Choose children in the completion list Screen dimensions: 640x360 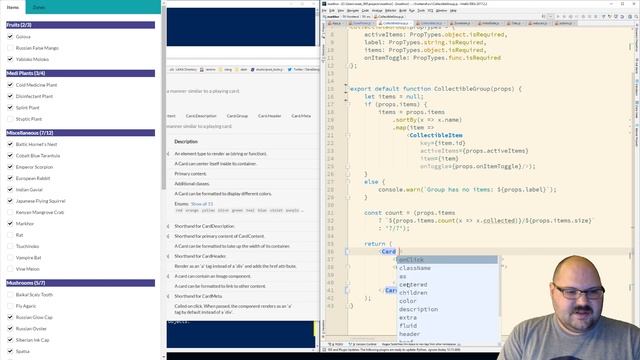pos(447,293)
